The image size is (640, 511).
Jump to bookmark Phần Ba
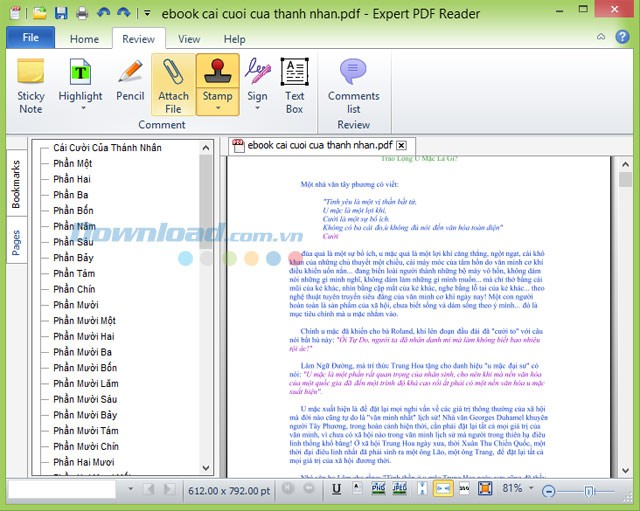coord(71,195)
